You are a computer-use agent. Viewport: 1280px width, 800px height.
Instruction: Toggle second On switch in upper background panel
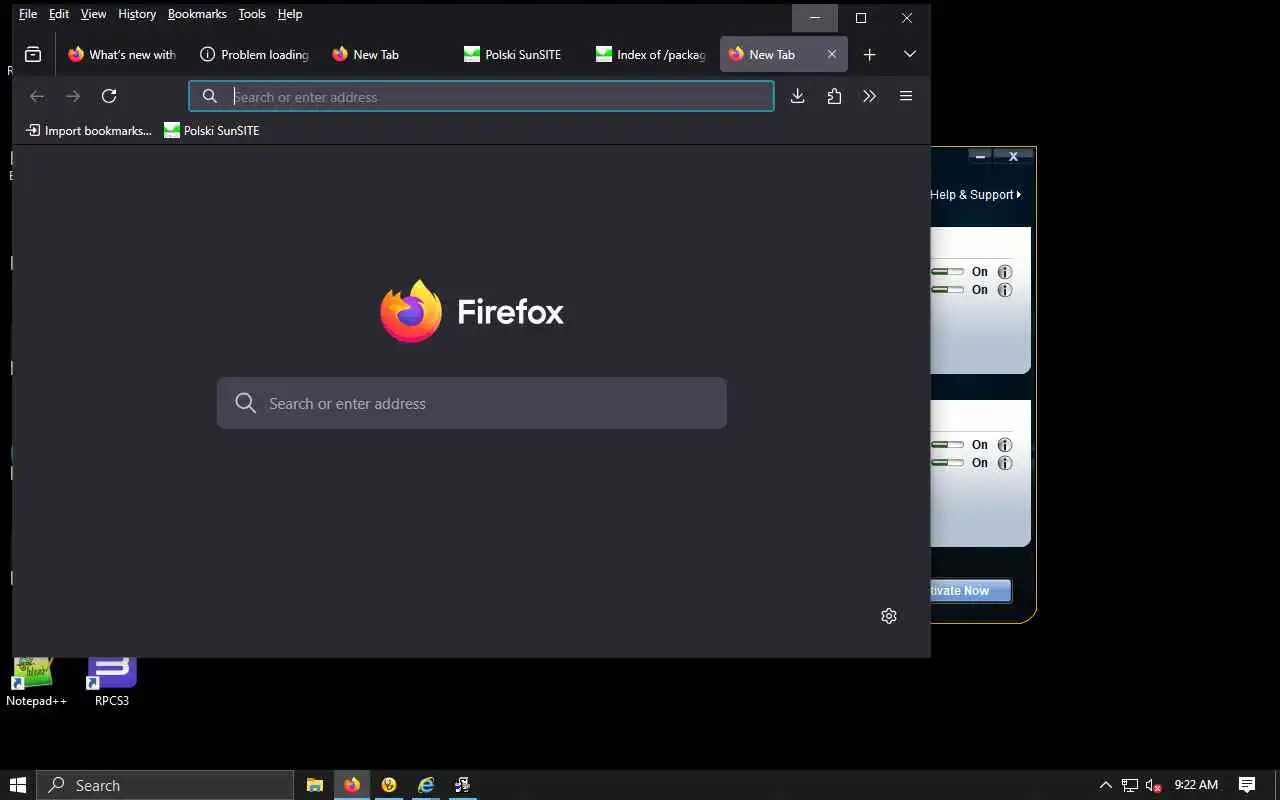point(947,290)
